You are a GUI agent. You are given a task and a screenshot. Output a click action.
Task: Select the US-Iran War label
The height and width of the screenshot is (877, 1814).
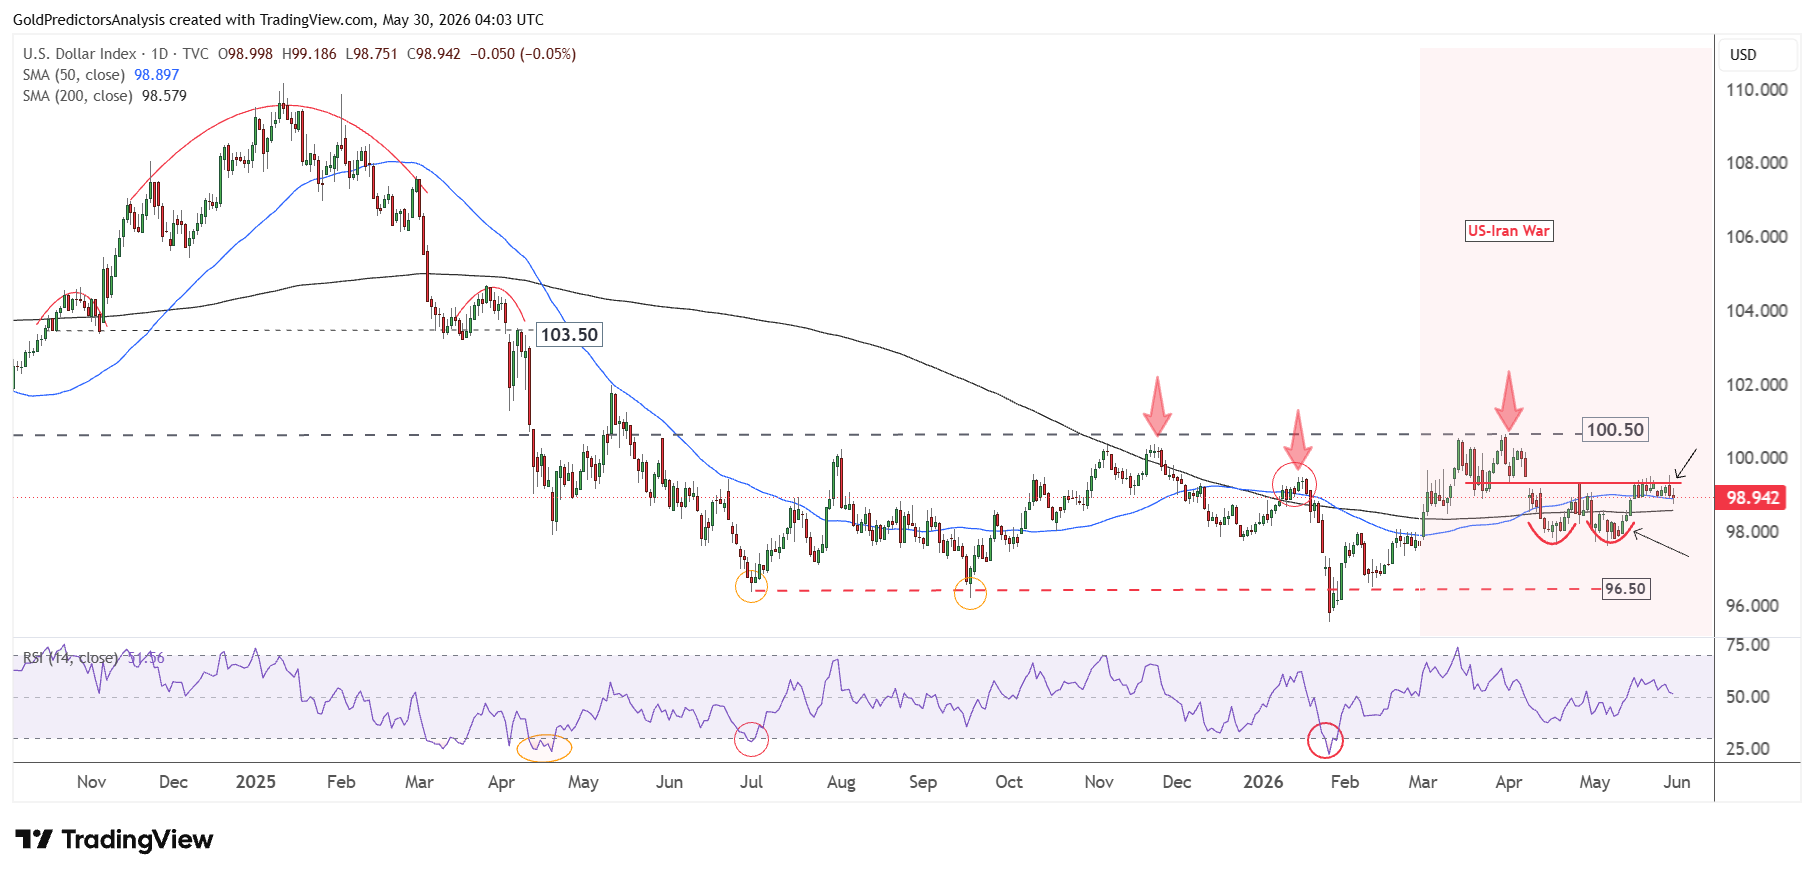(1509, 231)
